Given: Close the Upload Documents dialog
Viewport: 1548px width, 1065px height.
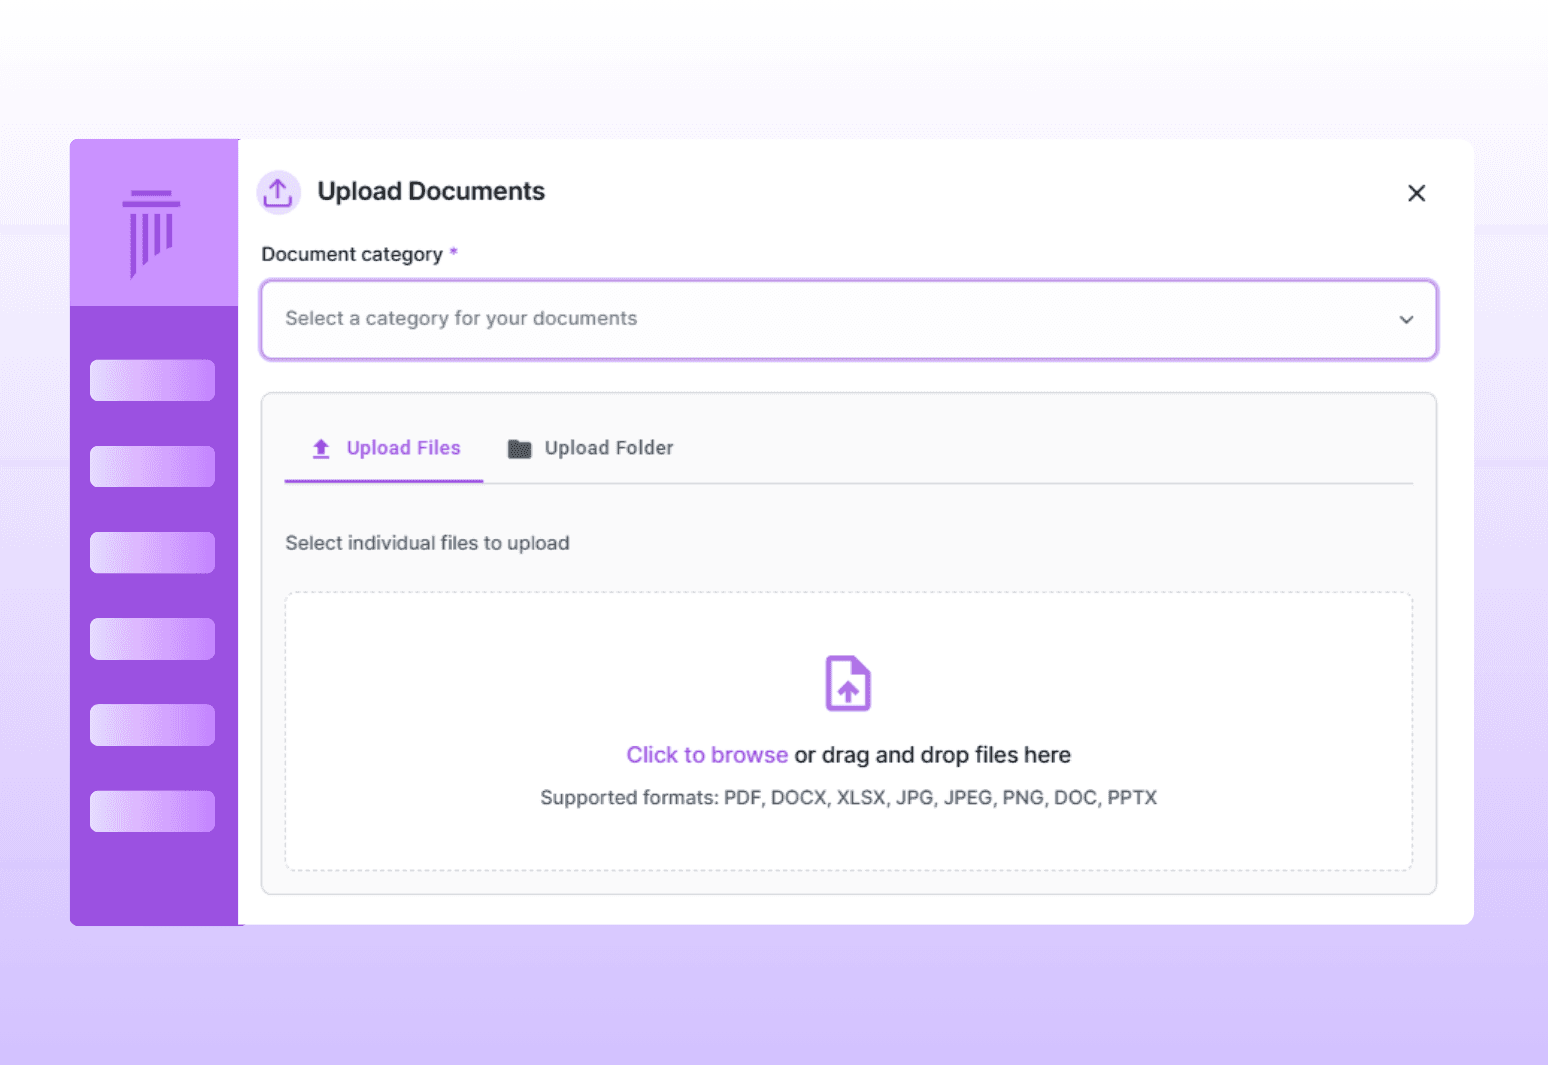Looking at the screenshot, I should (x=1416, y=193).
